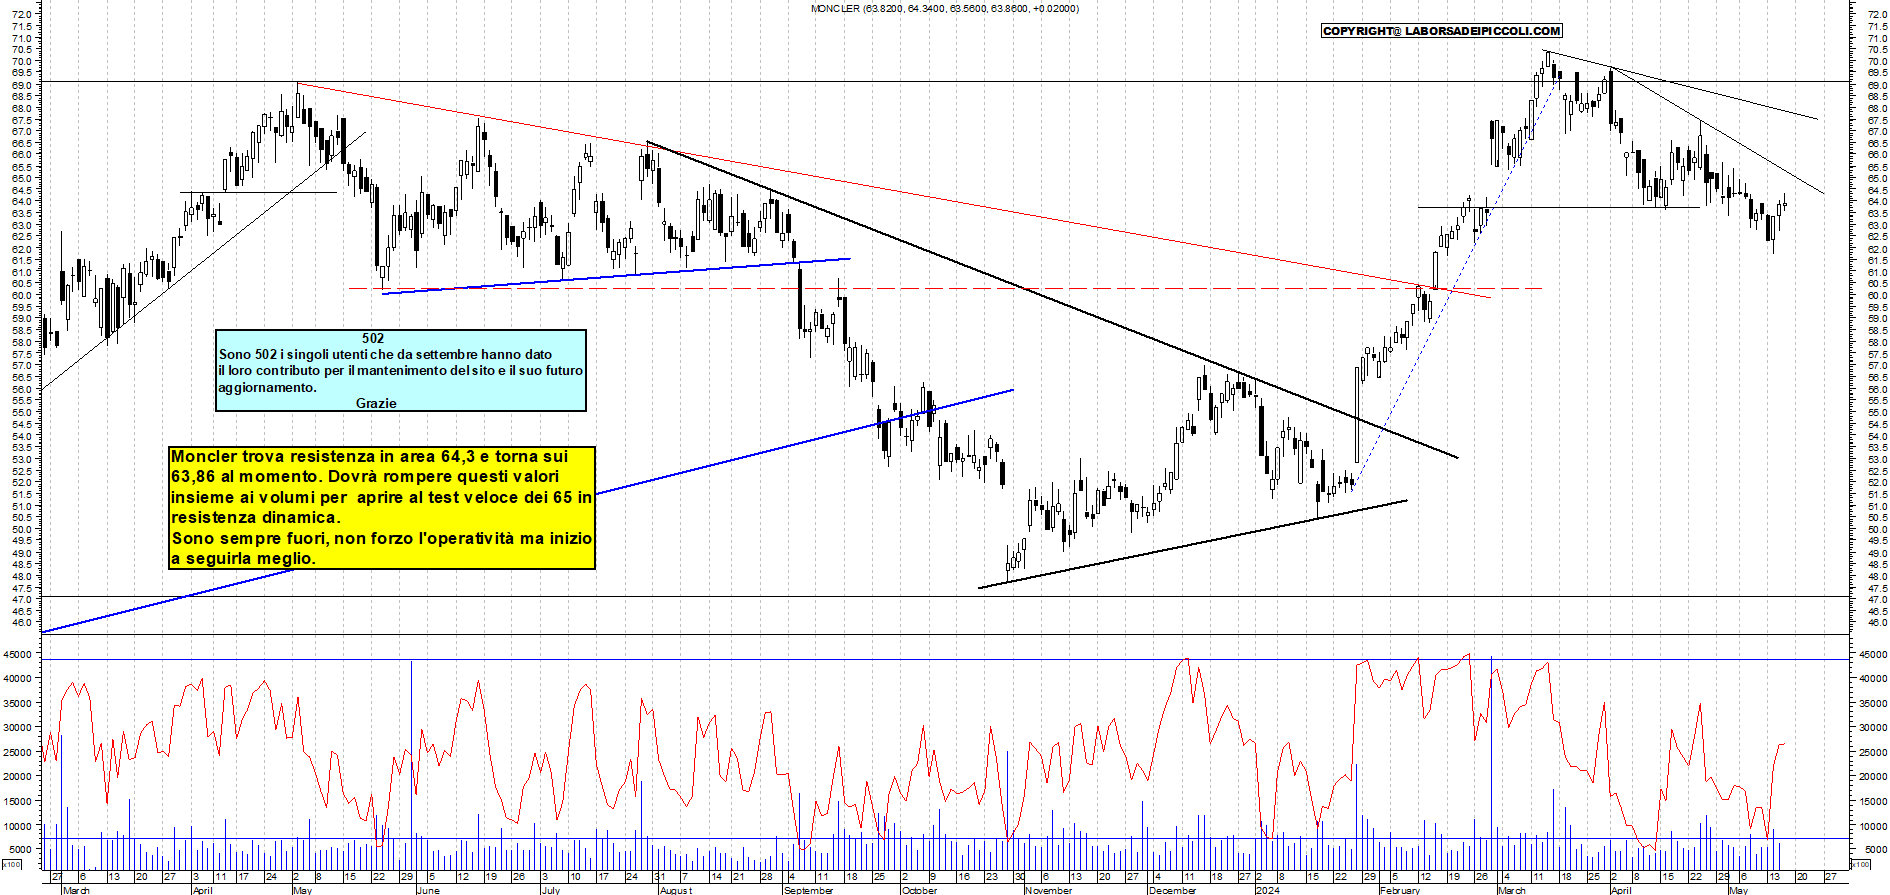Select the 'September' label on the date axis

point(809,890)
